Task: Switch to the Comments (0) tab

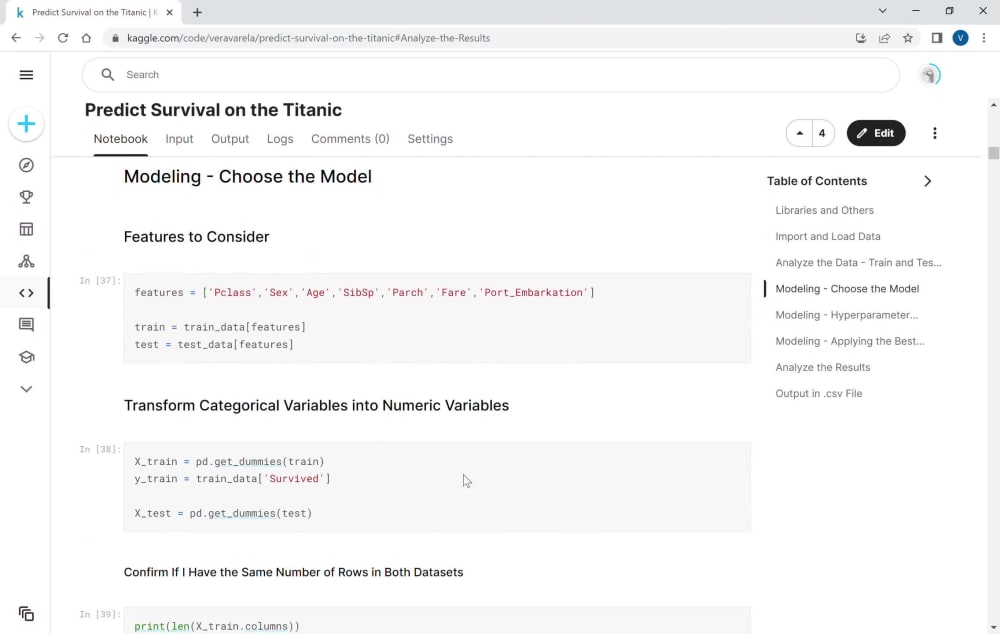Action: pos(350,139)
